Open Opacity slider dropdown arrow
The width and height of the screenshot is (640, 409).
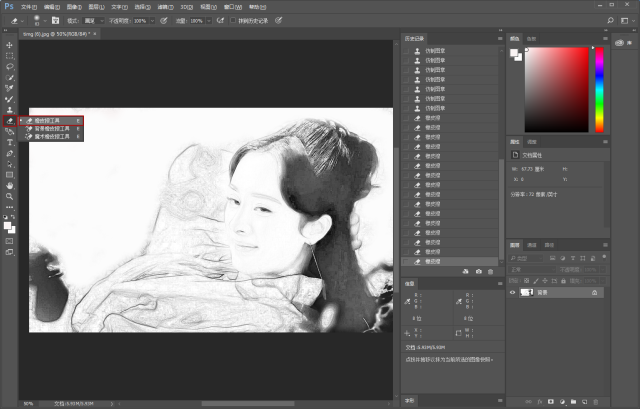(152, 20)
